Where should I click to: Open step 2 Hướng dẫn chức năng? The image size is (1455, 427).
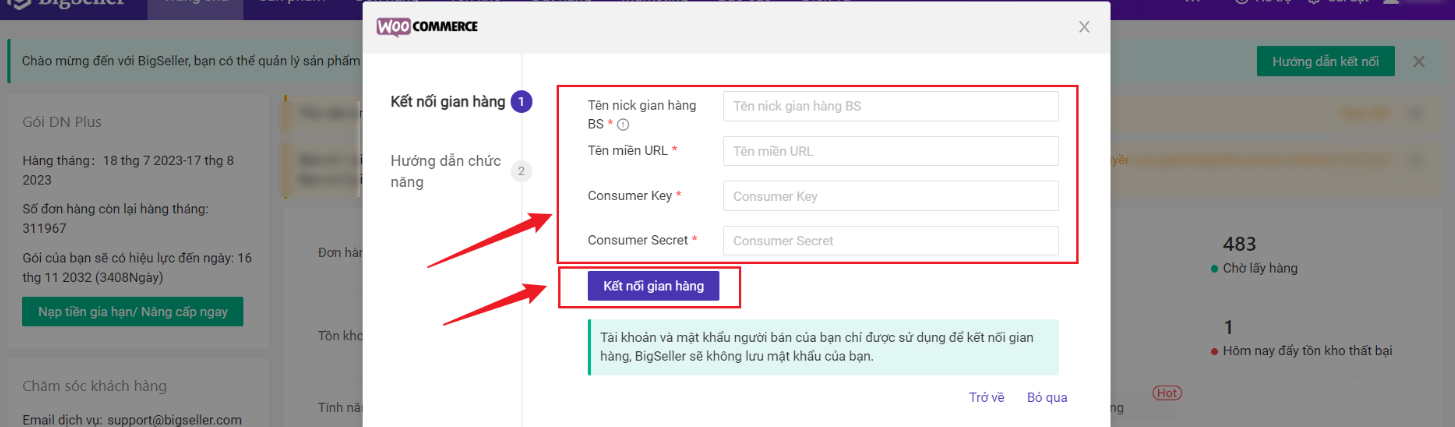pyautogui.click(x=461, y=171)
